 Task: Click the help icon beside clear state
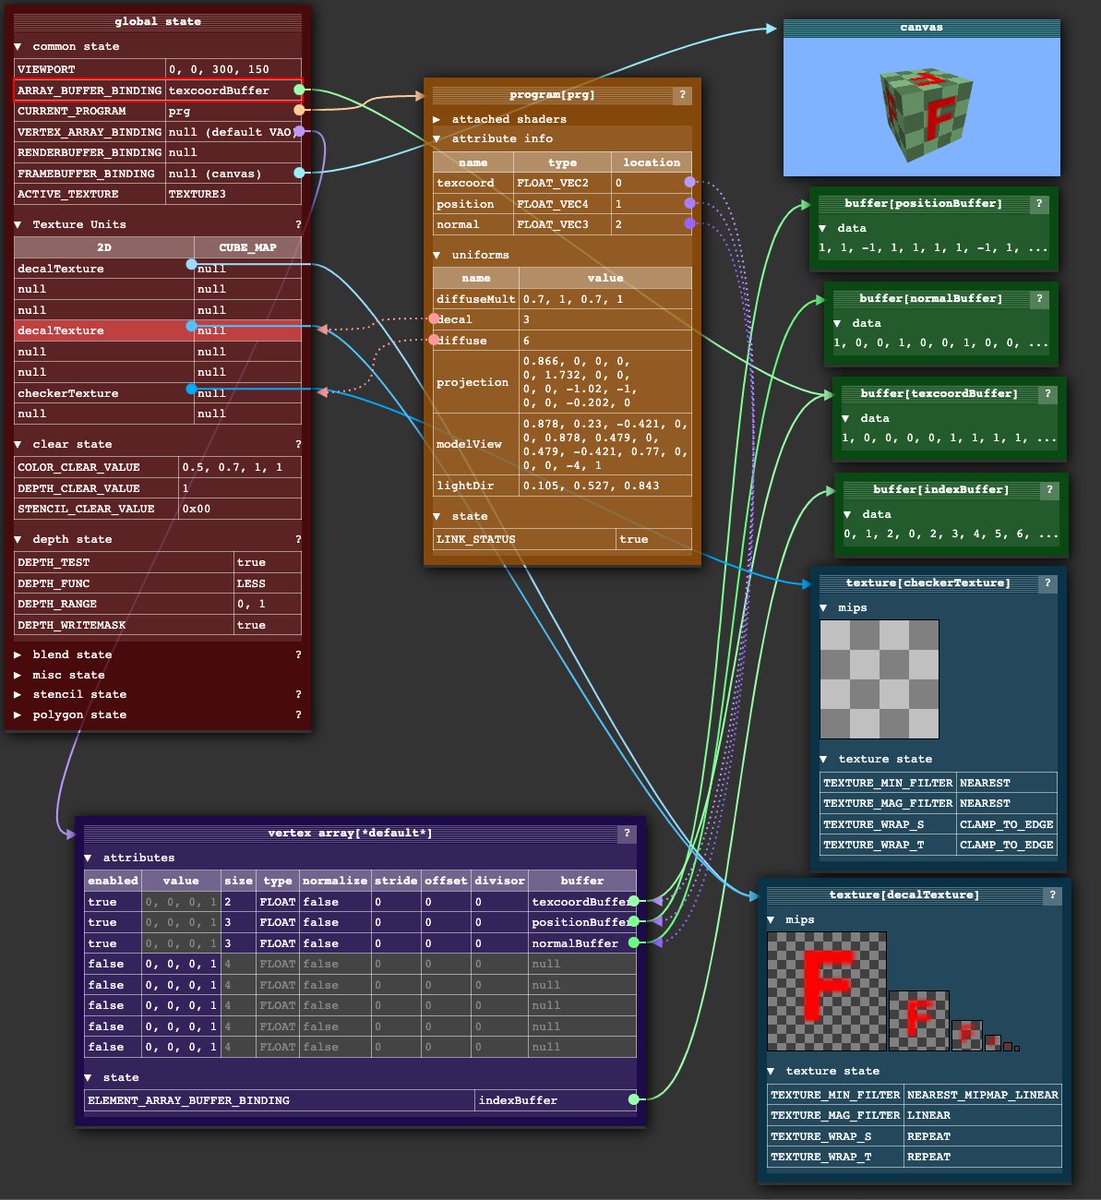coord(297,444)
